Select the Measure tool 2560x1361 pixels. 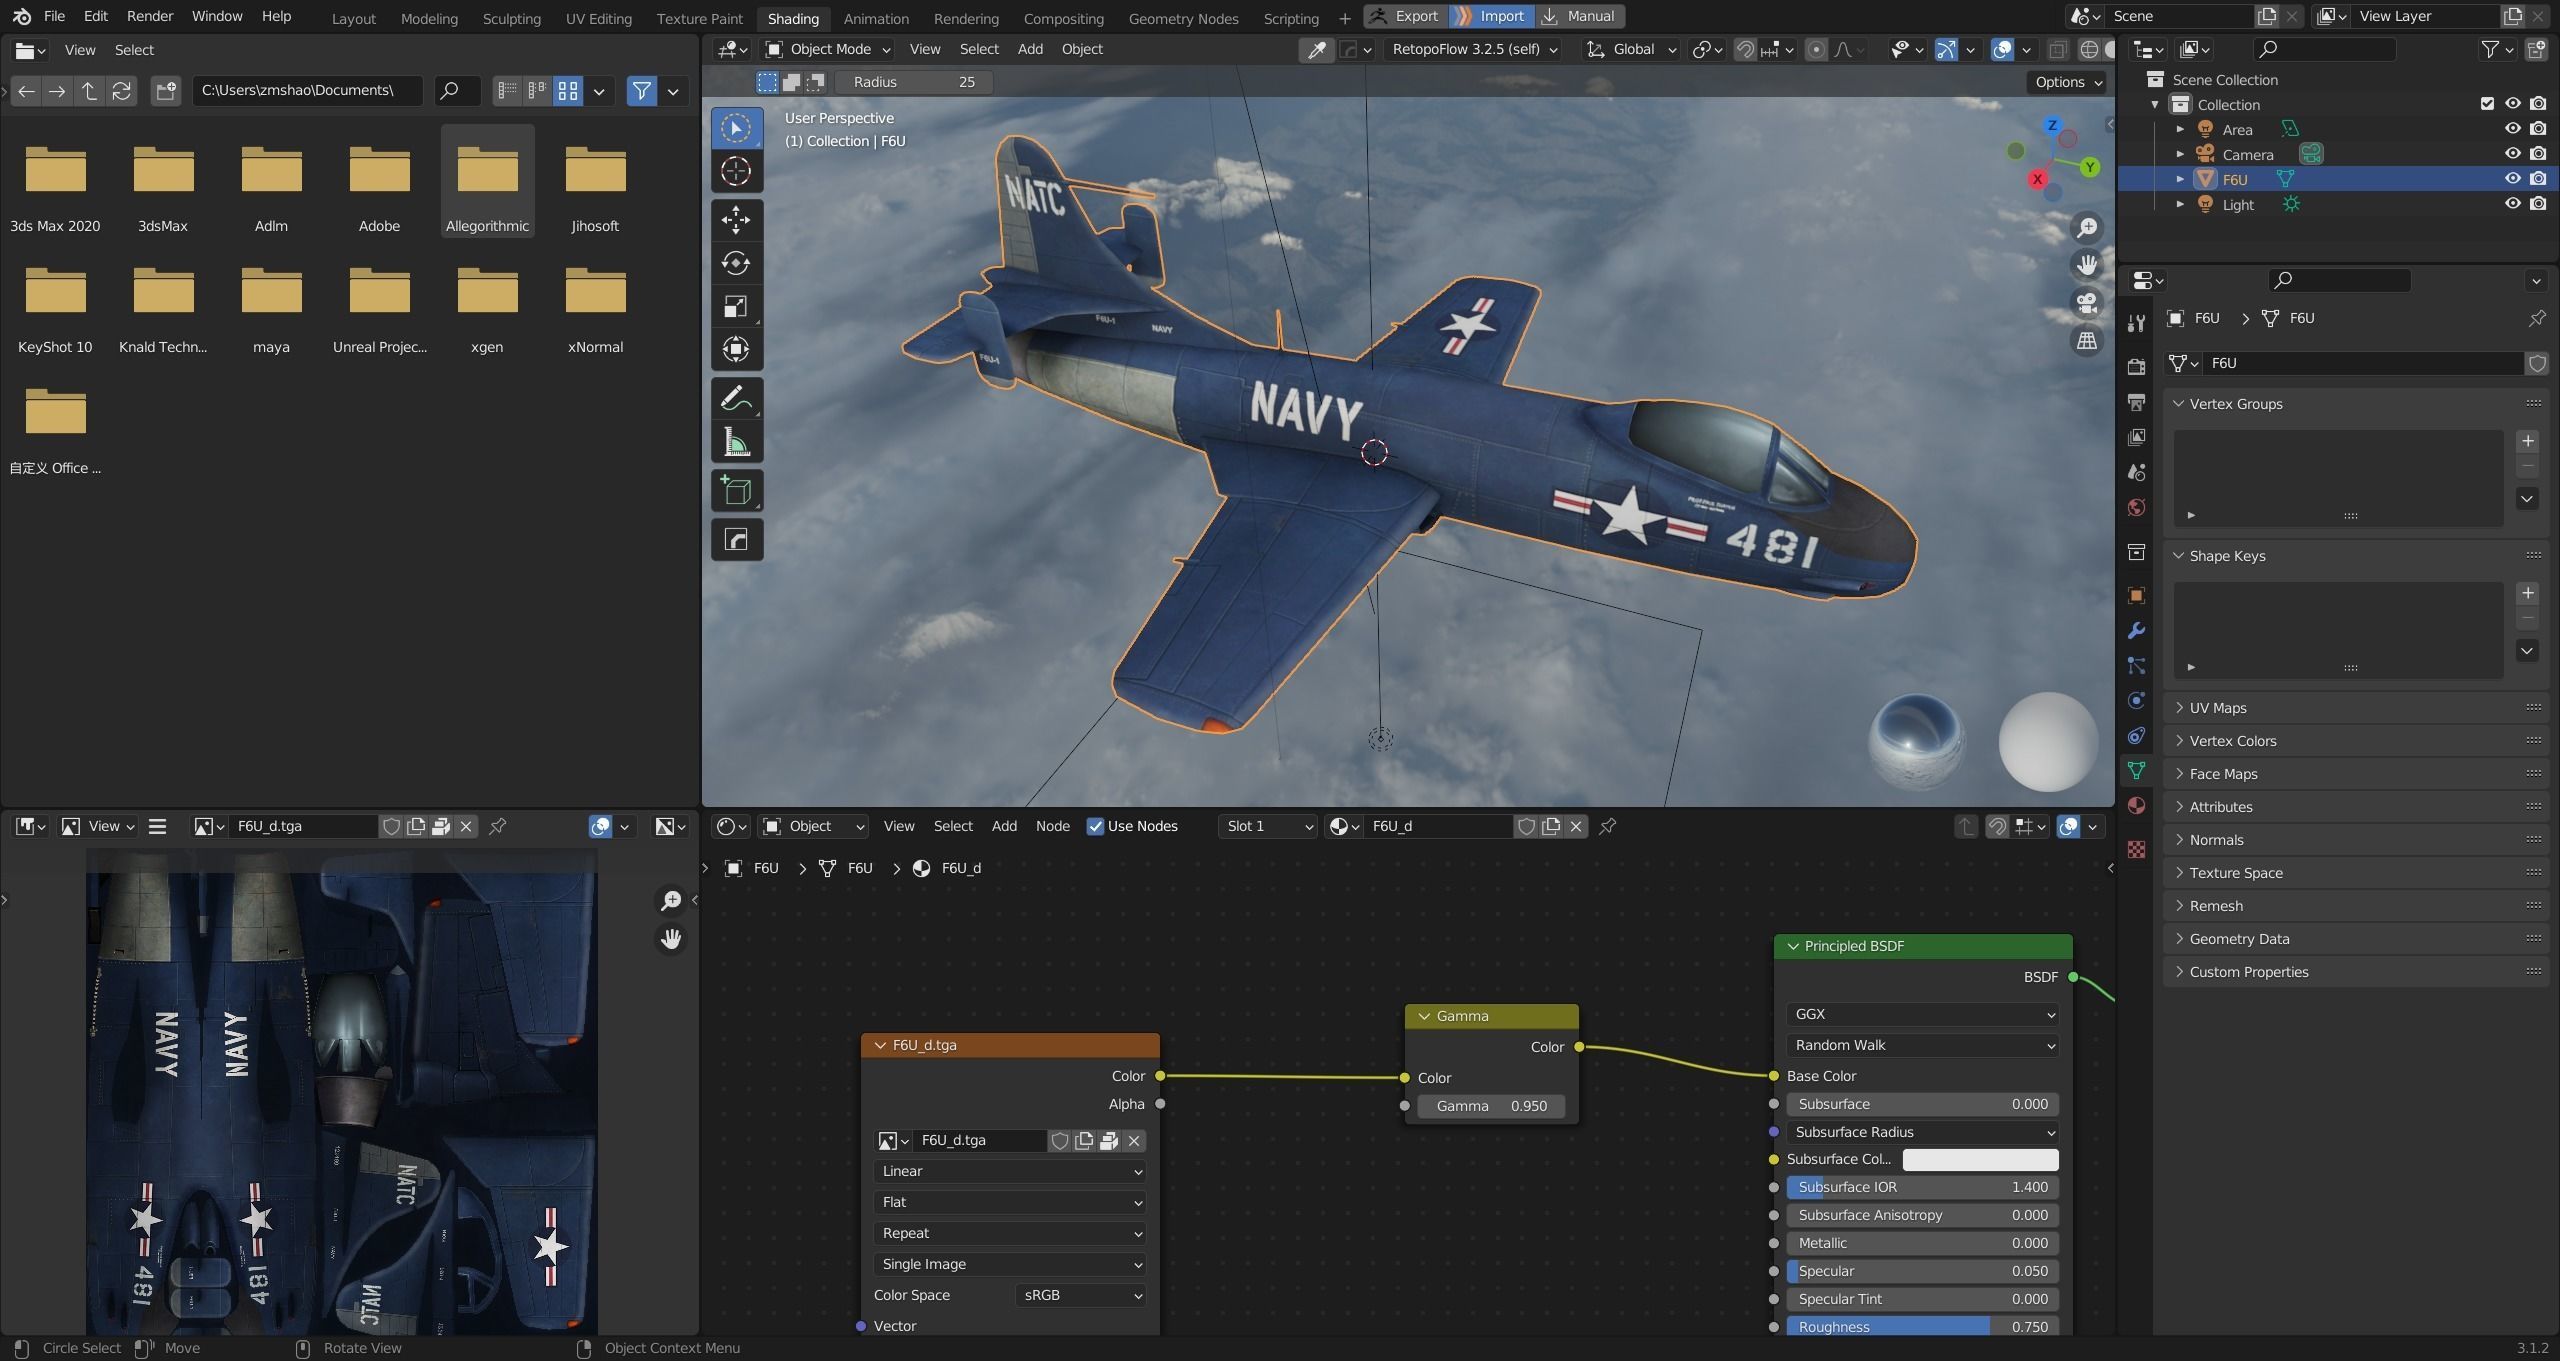[737, 440]
